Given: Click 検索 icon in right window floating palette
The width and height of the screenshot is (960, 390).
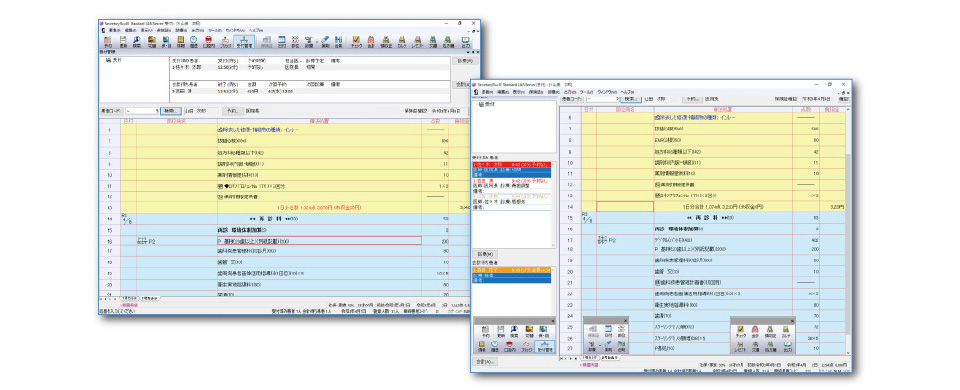Looking at the screenshot, I should [514, 331].
